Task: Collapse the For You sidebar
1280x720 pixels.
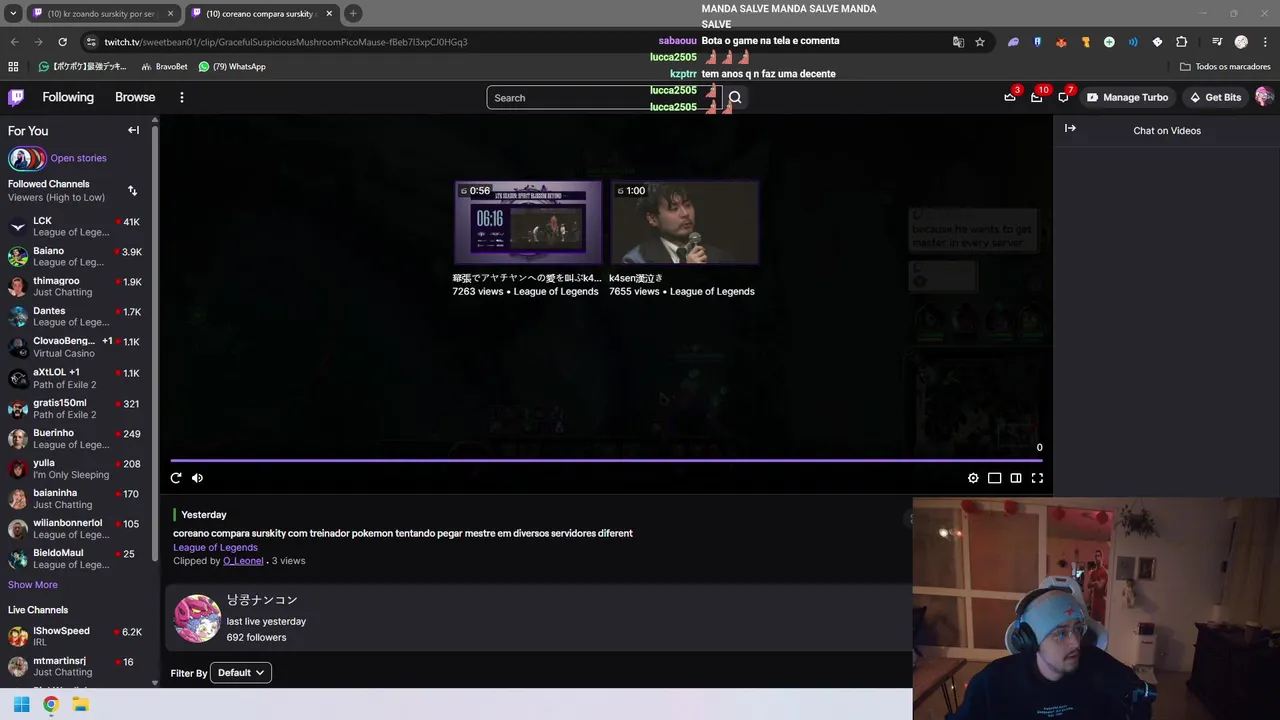Action: 133,130
